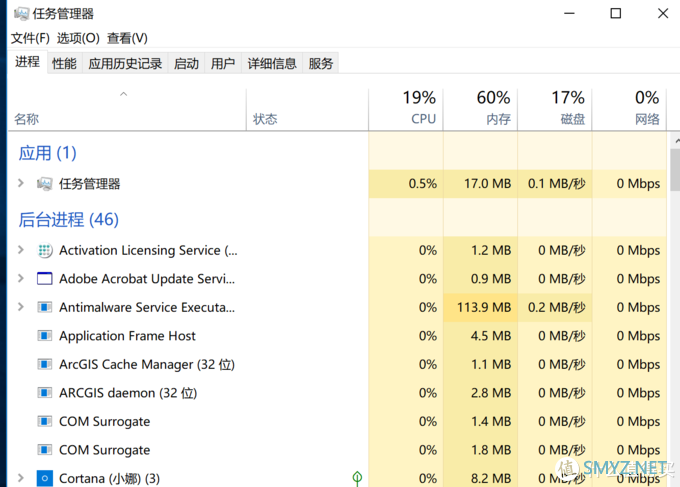This screenshot has height=487, width=680.
Task: Click the 2.8 MB memory value
Action: [x=491, y=393]
